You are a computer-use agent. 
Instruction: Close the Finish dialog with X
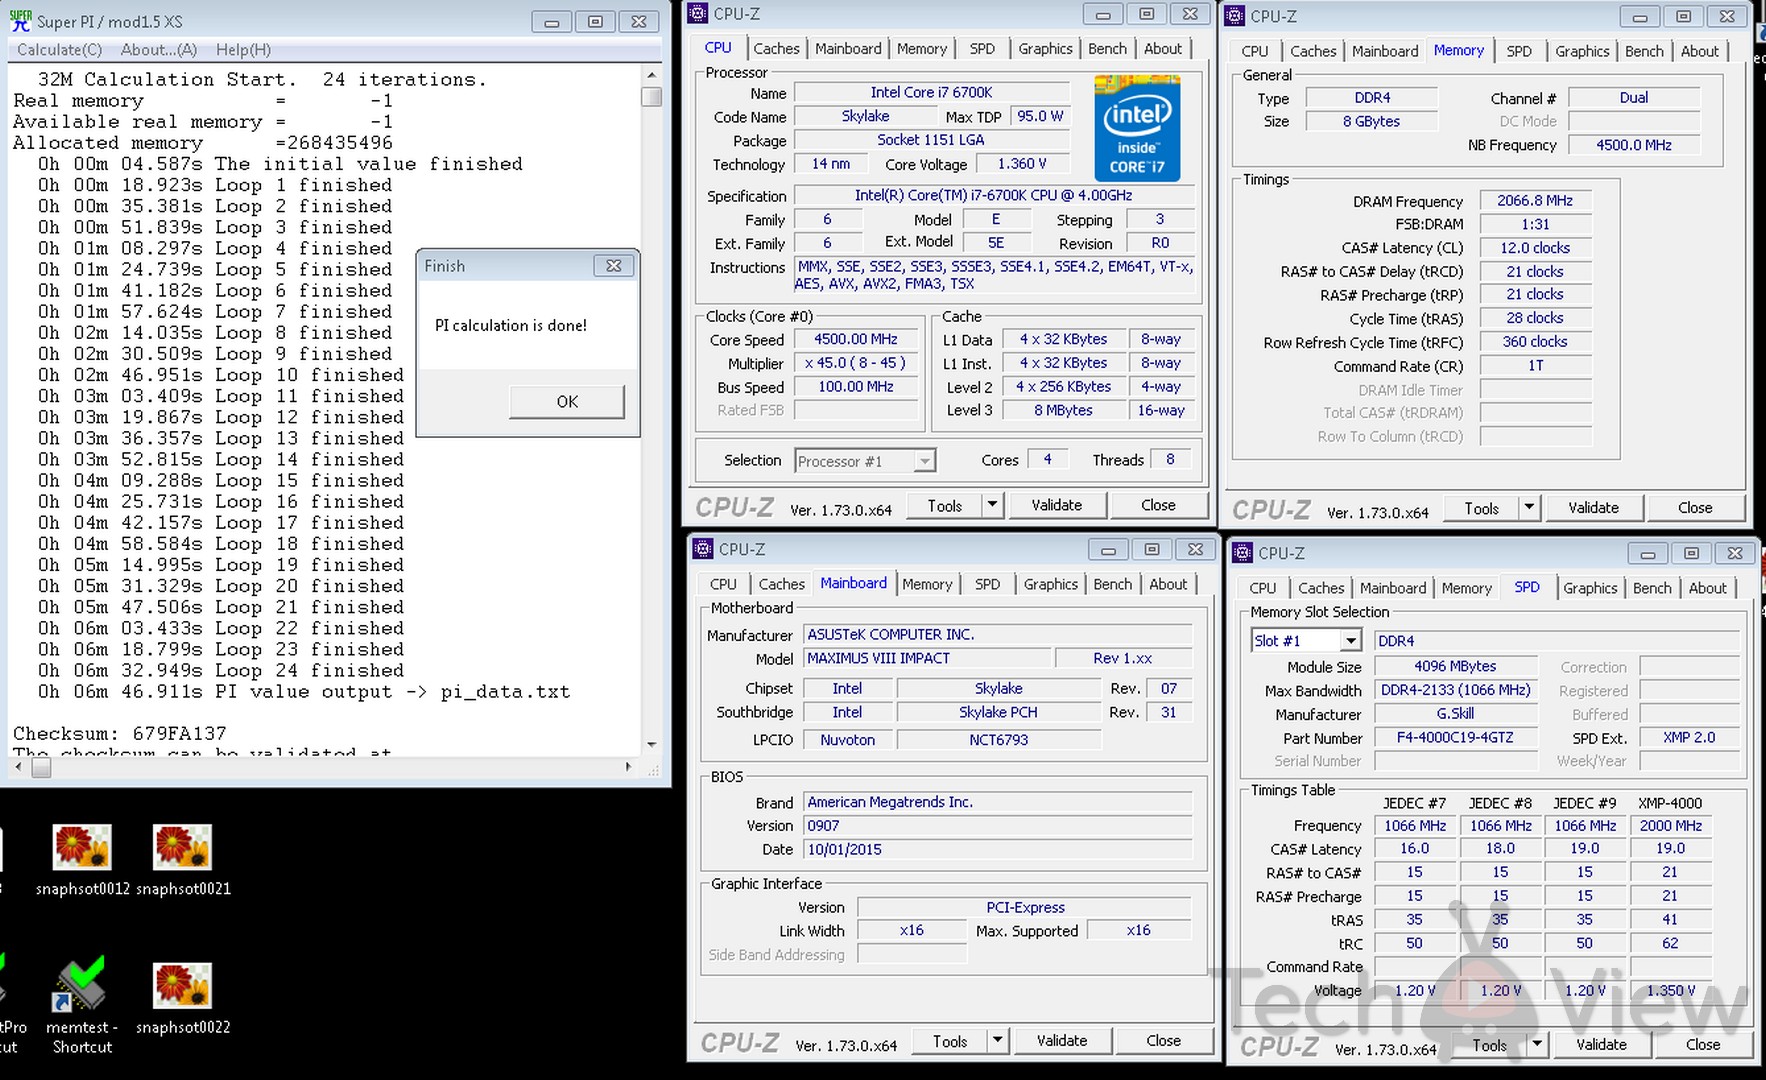coord(613,266)
